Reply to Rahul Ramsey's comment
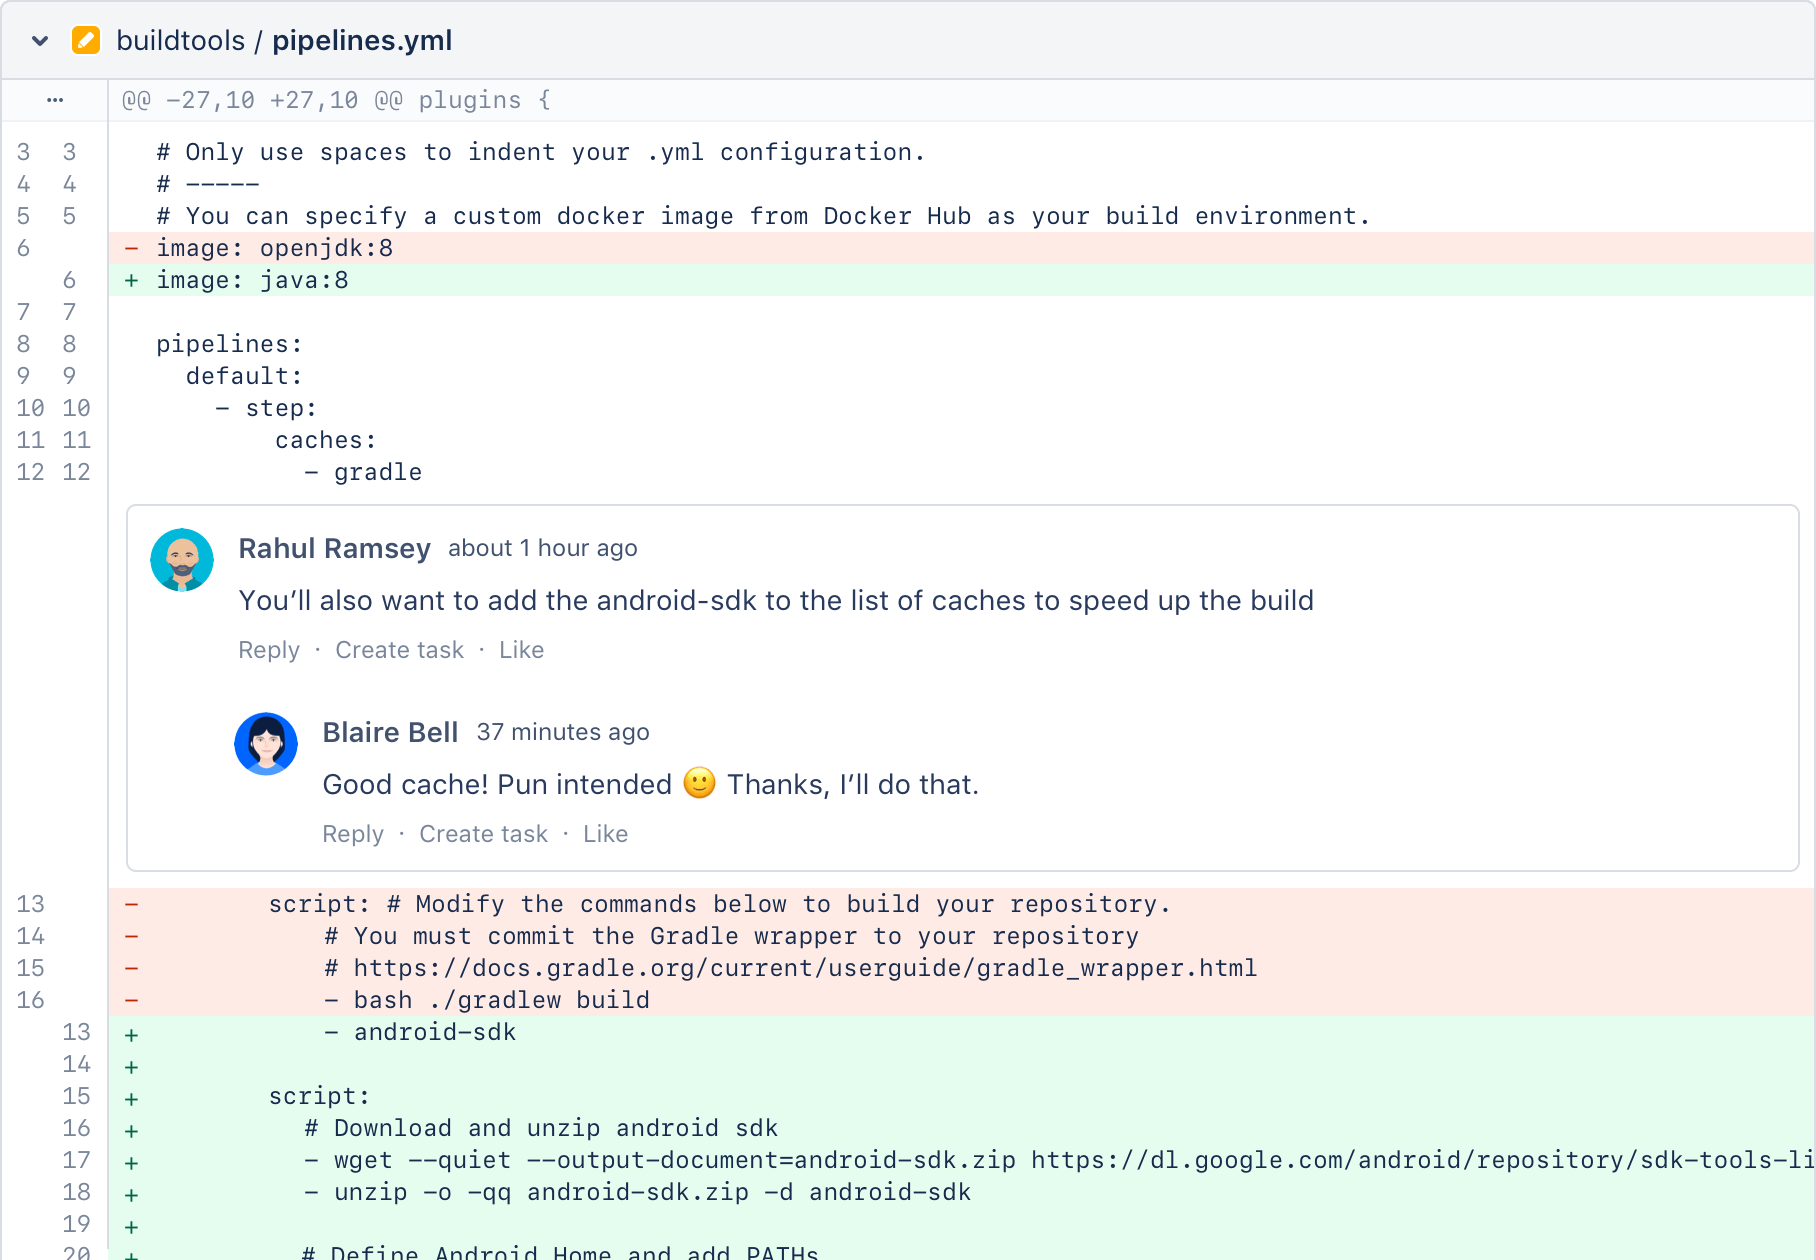 pyautogui.click(x=268, y=650)
